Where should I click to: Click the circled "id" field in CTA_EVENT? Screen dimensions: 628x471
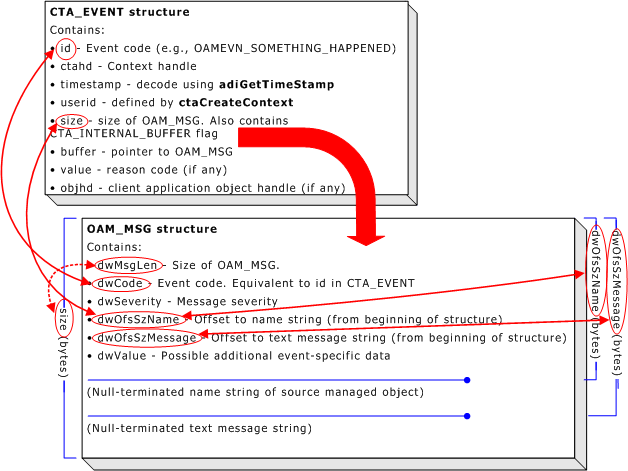tap(65, 48)
